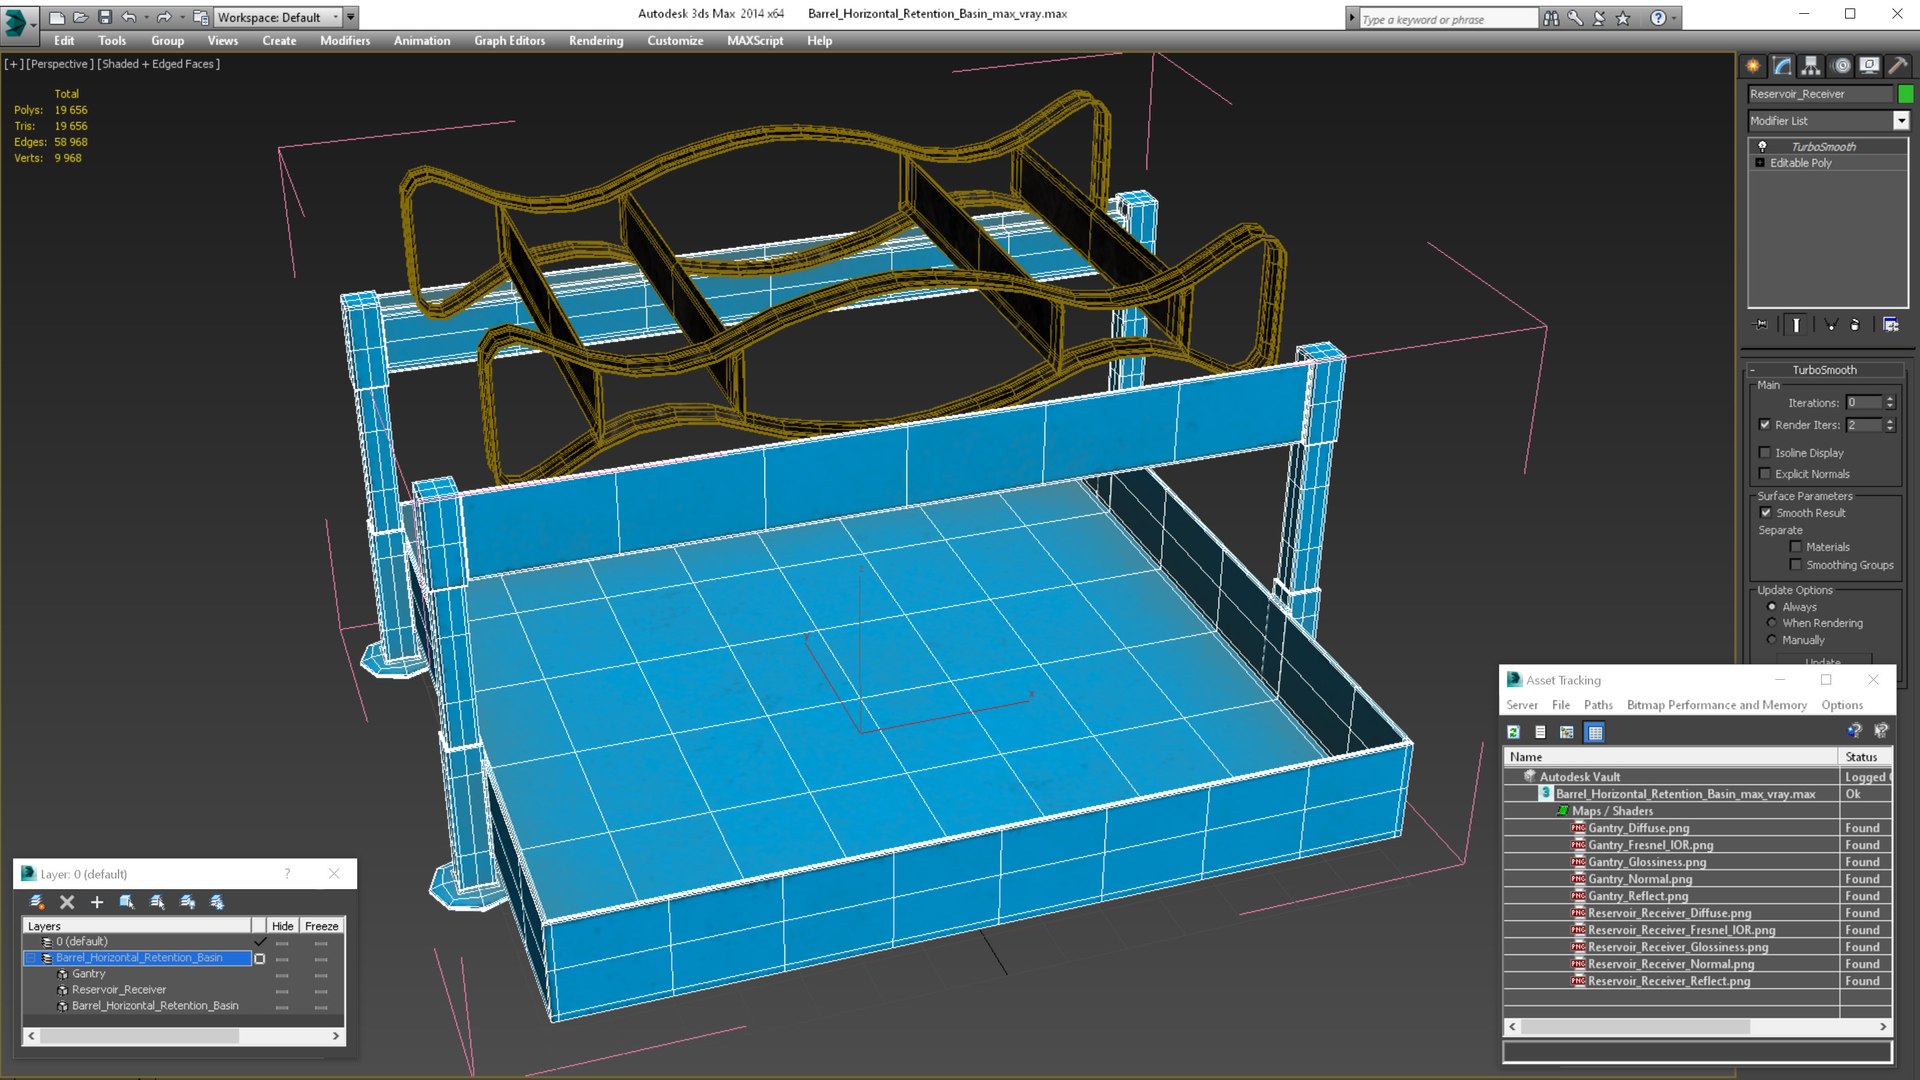Screen dimensions: 1920x1080
Task: Refresh the Asset Tracking list
Action: (1513, 732)
